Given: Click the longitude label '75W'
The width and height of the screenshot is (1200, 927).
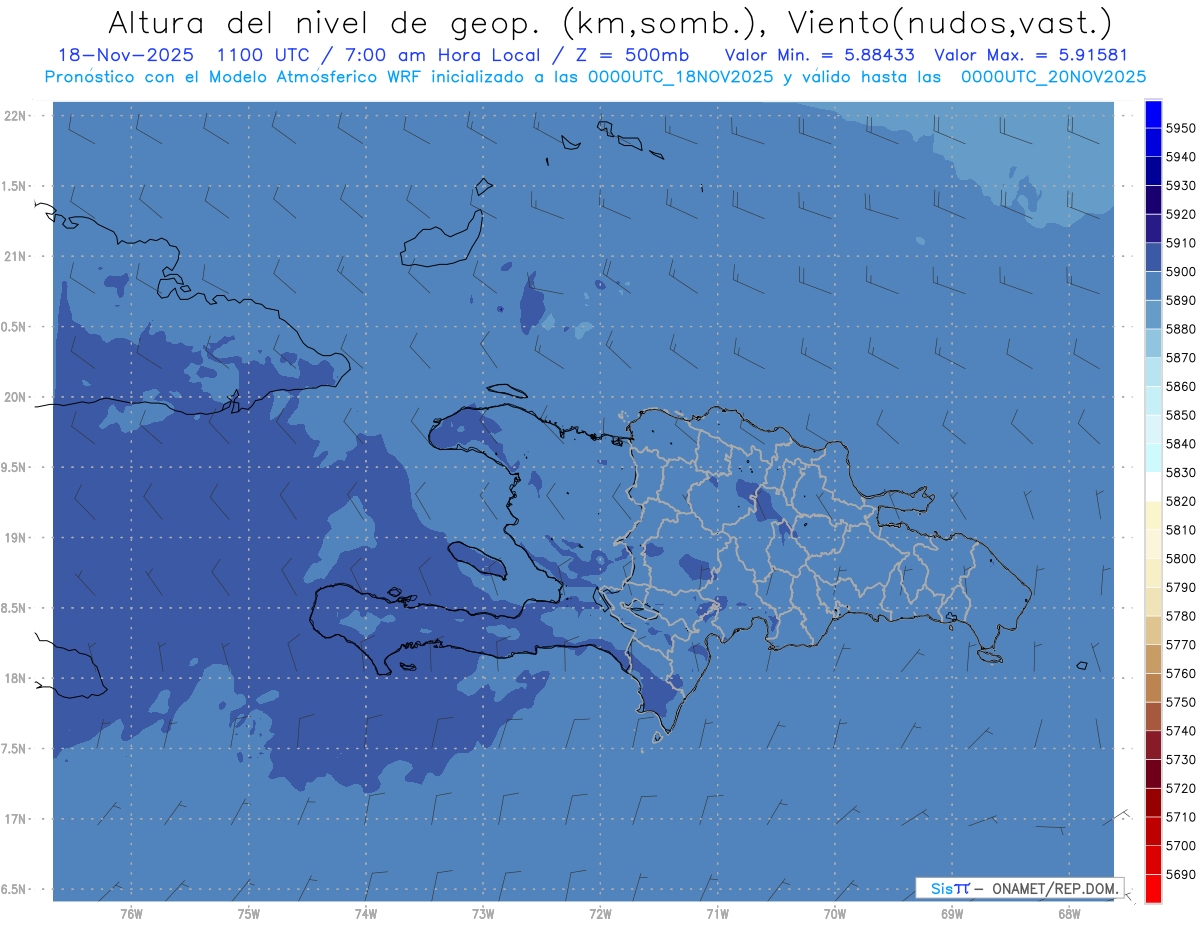Looking at the screenshot, I should (249, 914).
